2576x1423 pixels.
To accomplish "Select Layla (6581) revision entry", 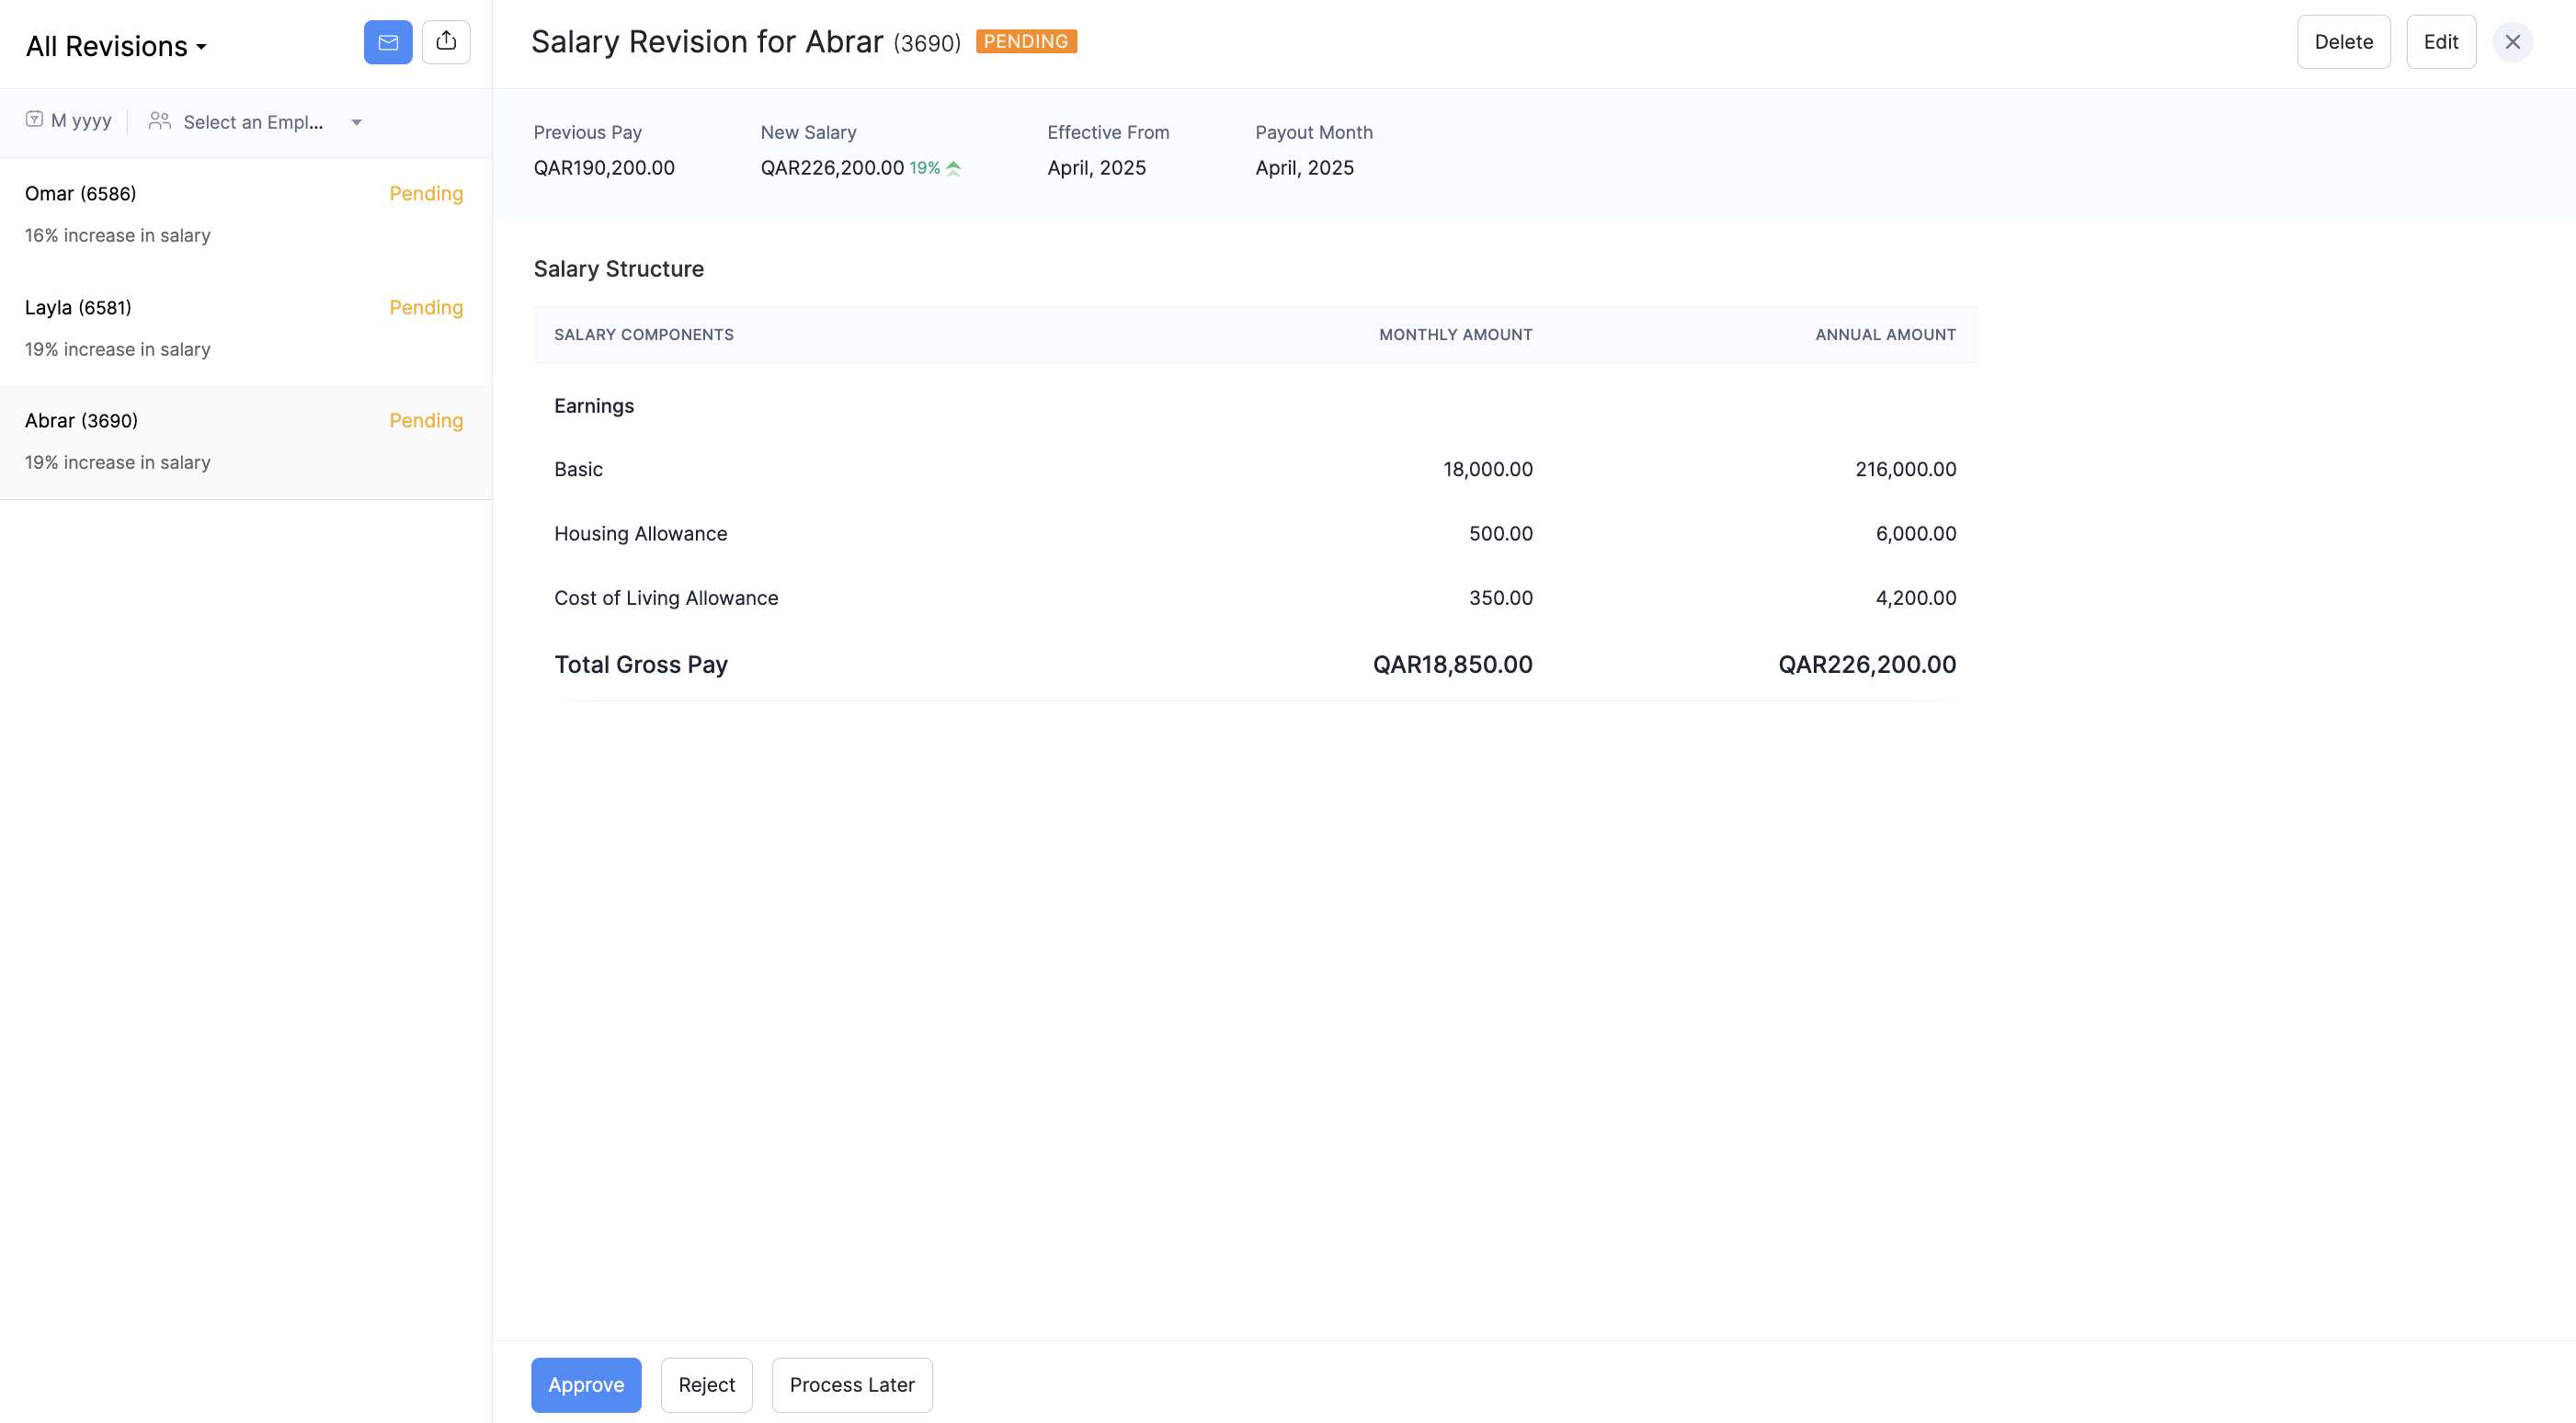I will (245, 328).
